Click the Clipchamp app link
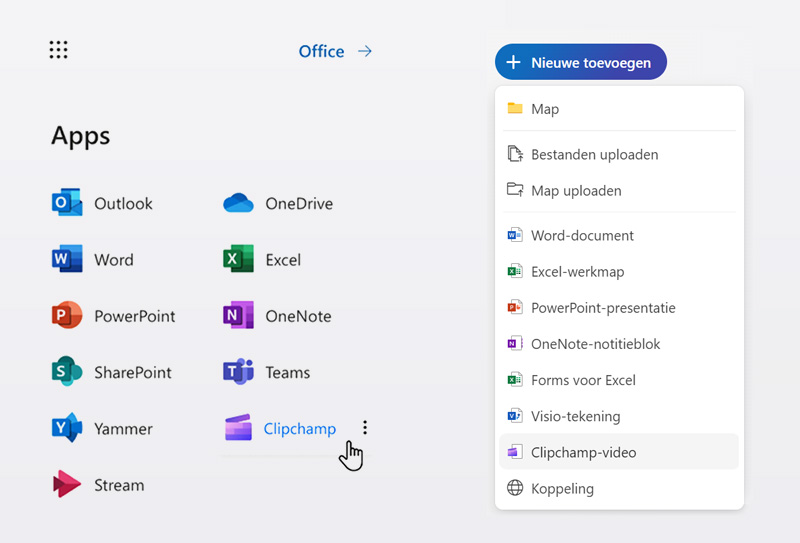 (x=299, y=429)
